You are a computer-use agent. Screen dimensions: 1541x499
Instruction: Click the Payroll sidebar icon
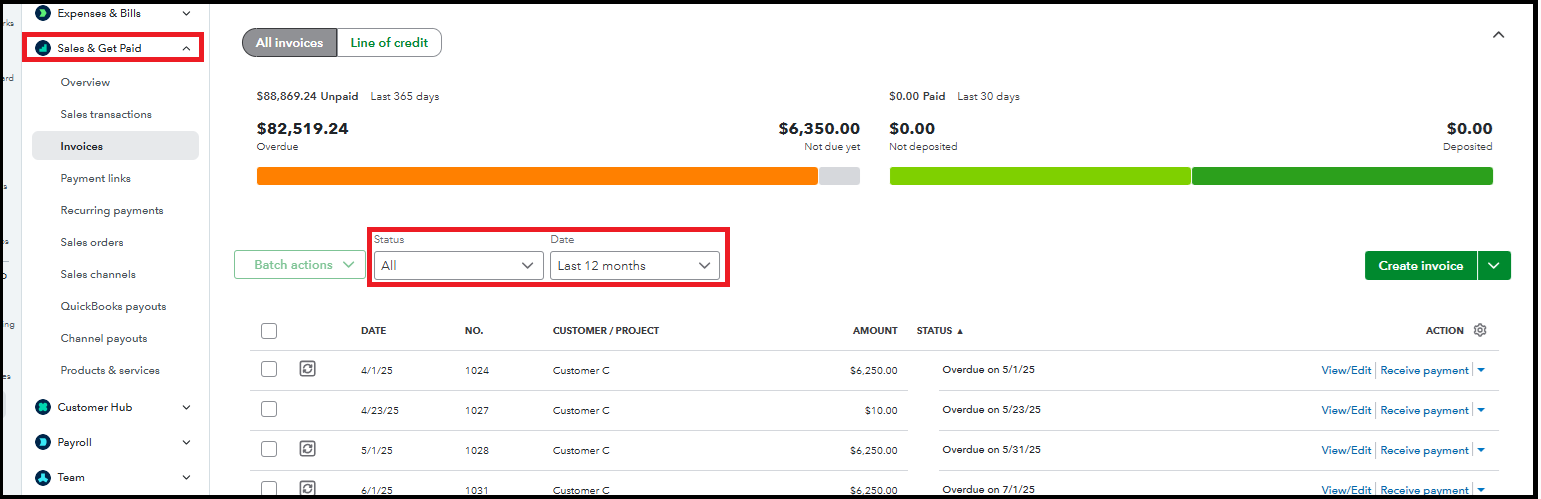click(x=43, y=442)
